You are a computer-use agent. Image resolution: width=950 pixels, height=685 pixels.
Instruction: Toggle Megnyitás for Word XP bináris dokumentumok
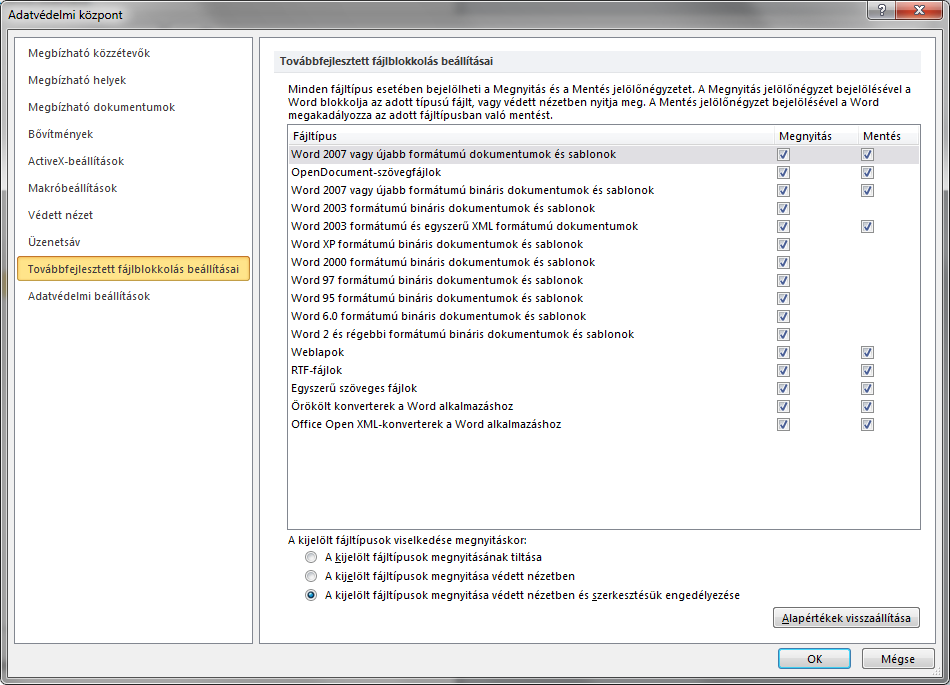pyautogui.click(x=783, y=245)
